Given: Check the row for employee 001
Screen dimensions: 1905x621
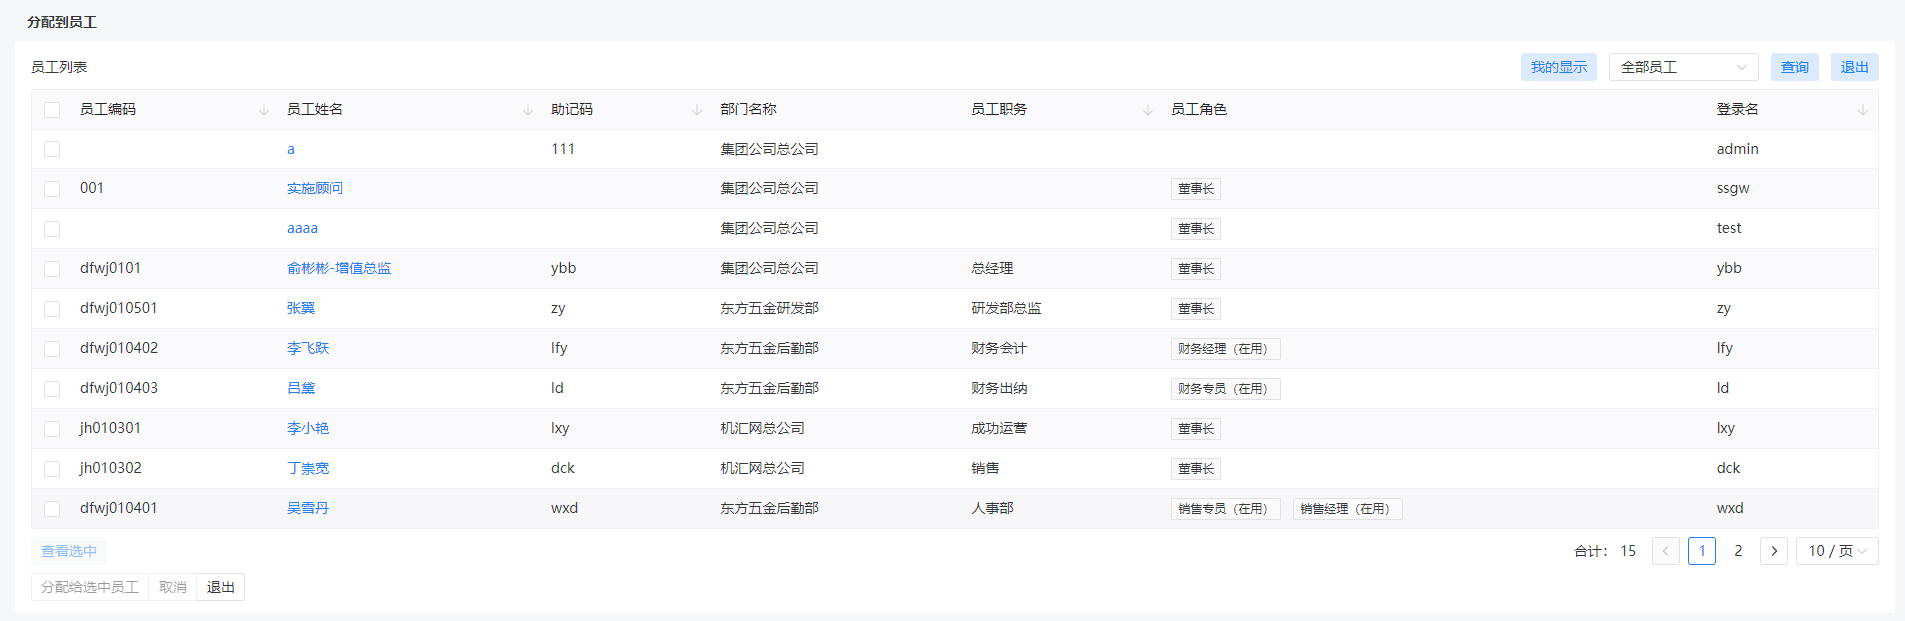Looking at the screenshot, I should (52, 189).
